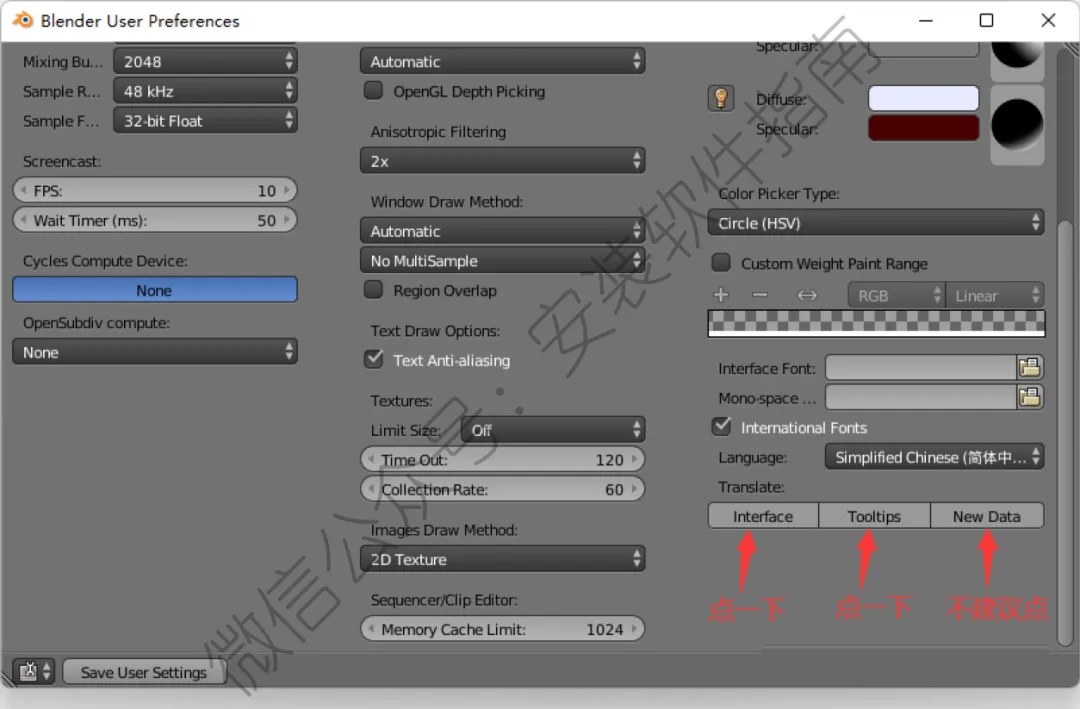Click the Sequencer/Clip Editor label

coord(444,599)
